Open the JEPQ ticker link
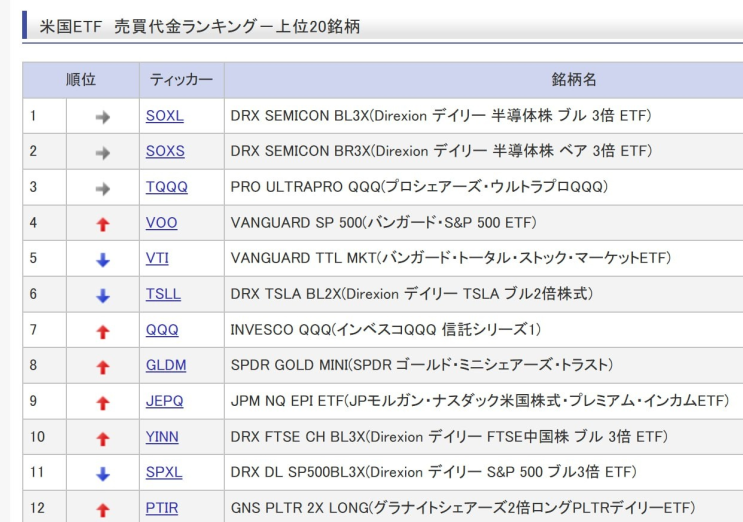743x522 pixels. tap(164, 401)
